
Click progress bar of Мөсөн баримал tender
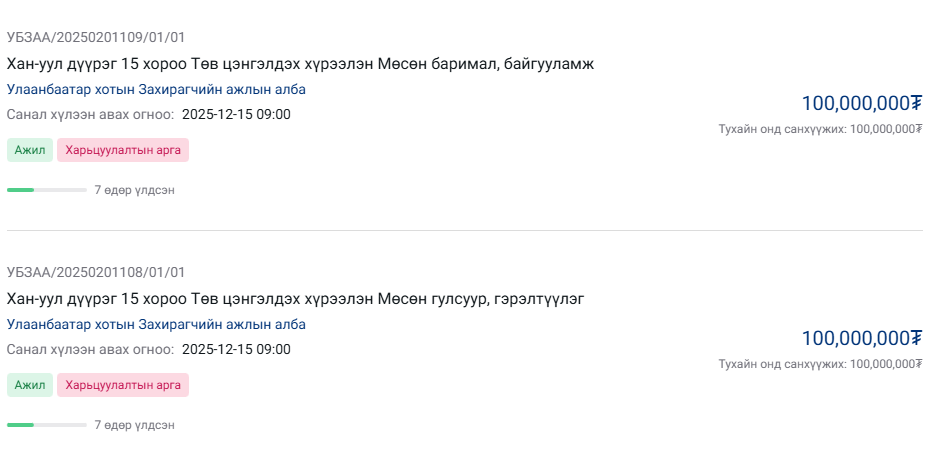(46, 190)
